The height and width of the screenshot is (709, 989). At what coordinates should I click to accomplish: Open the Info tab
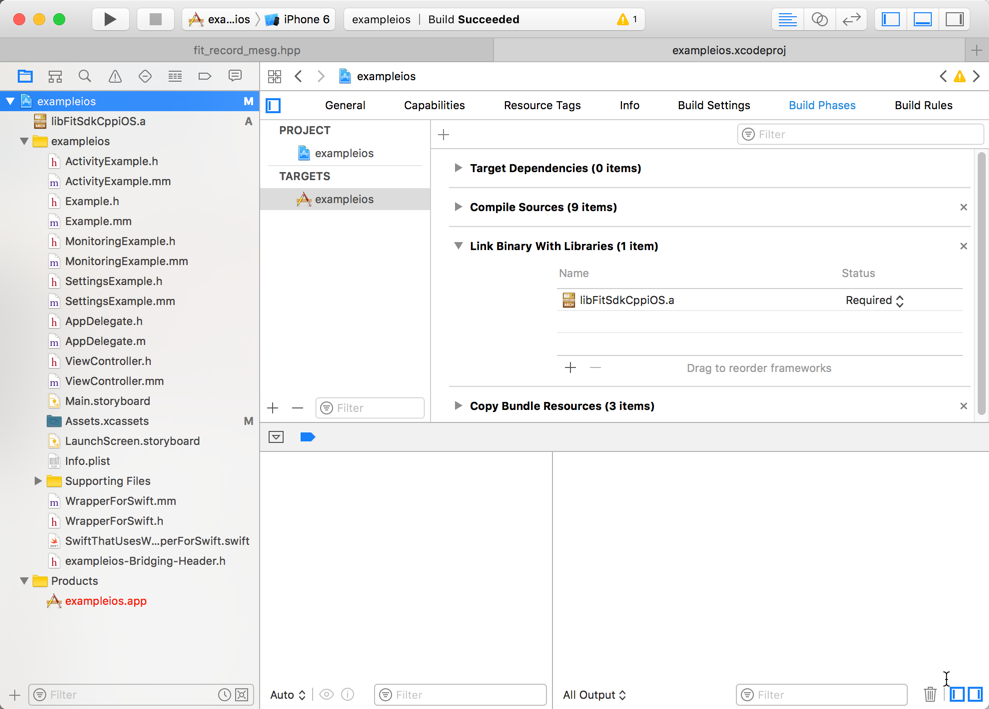629,105
